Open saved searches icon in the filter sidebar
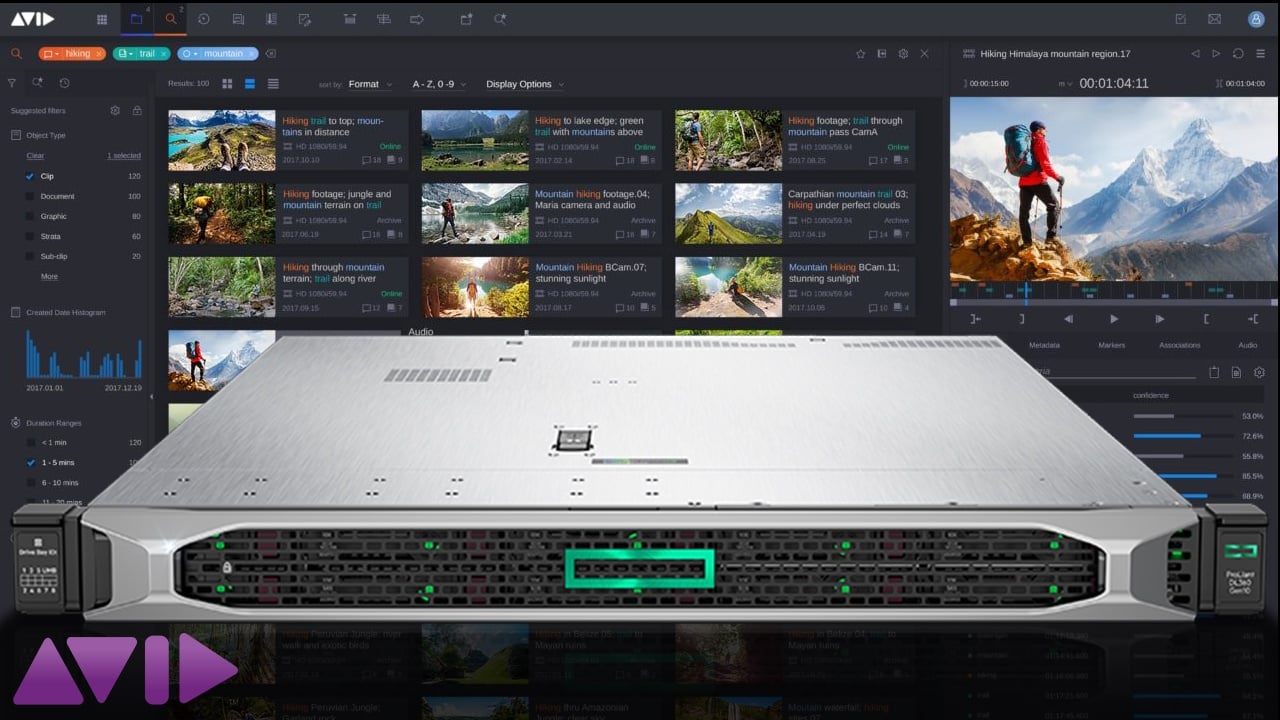This screenshot has width=1280, height=720. [x=37, y=83]
